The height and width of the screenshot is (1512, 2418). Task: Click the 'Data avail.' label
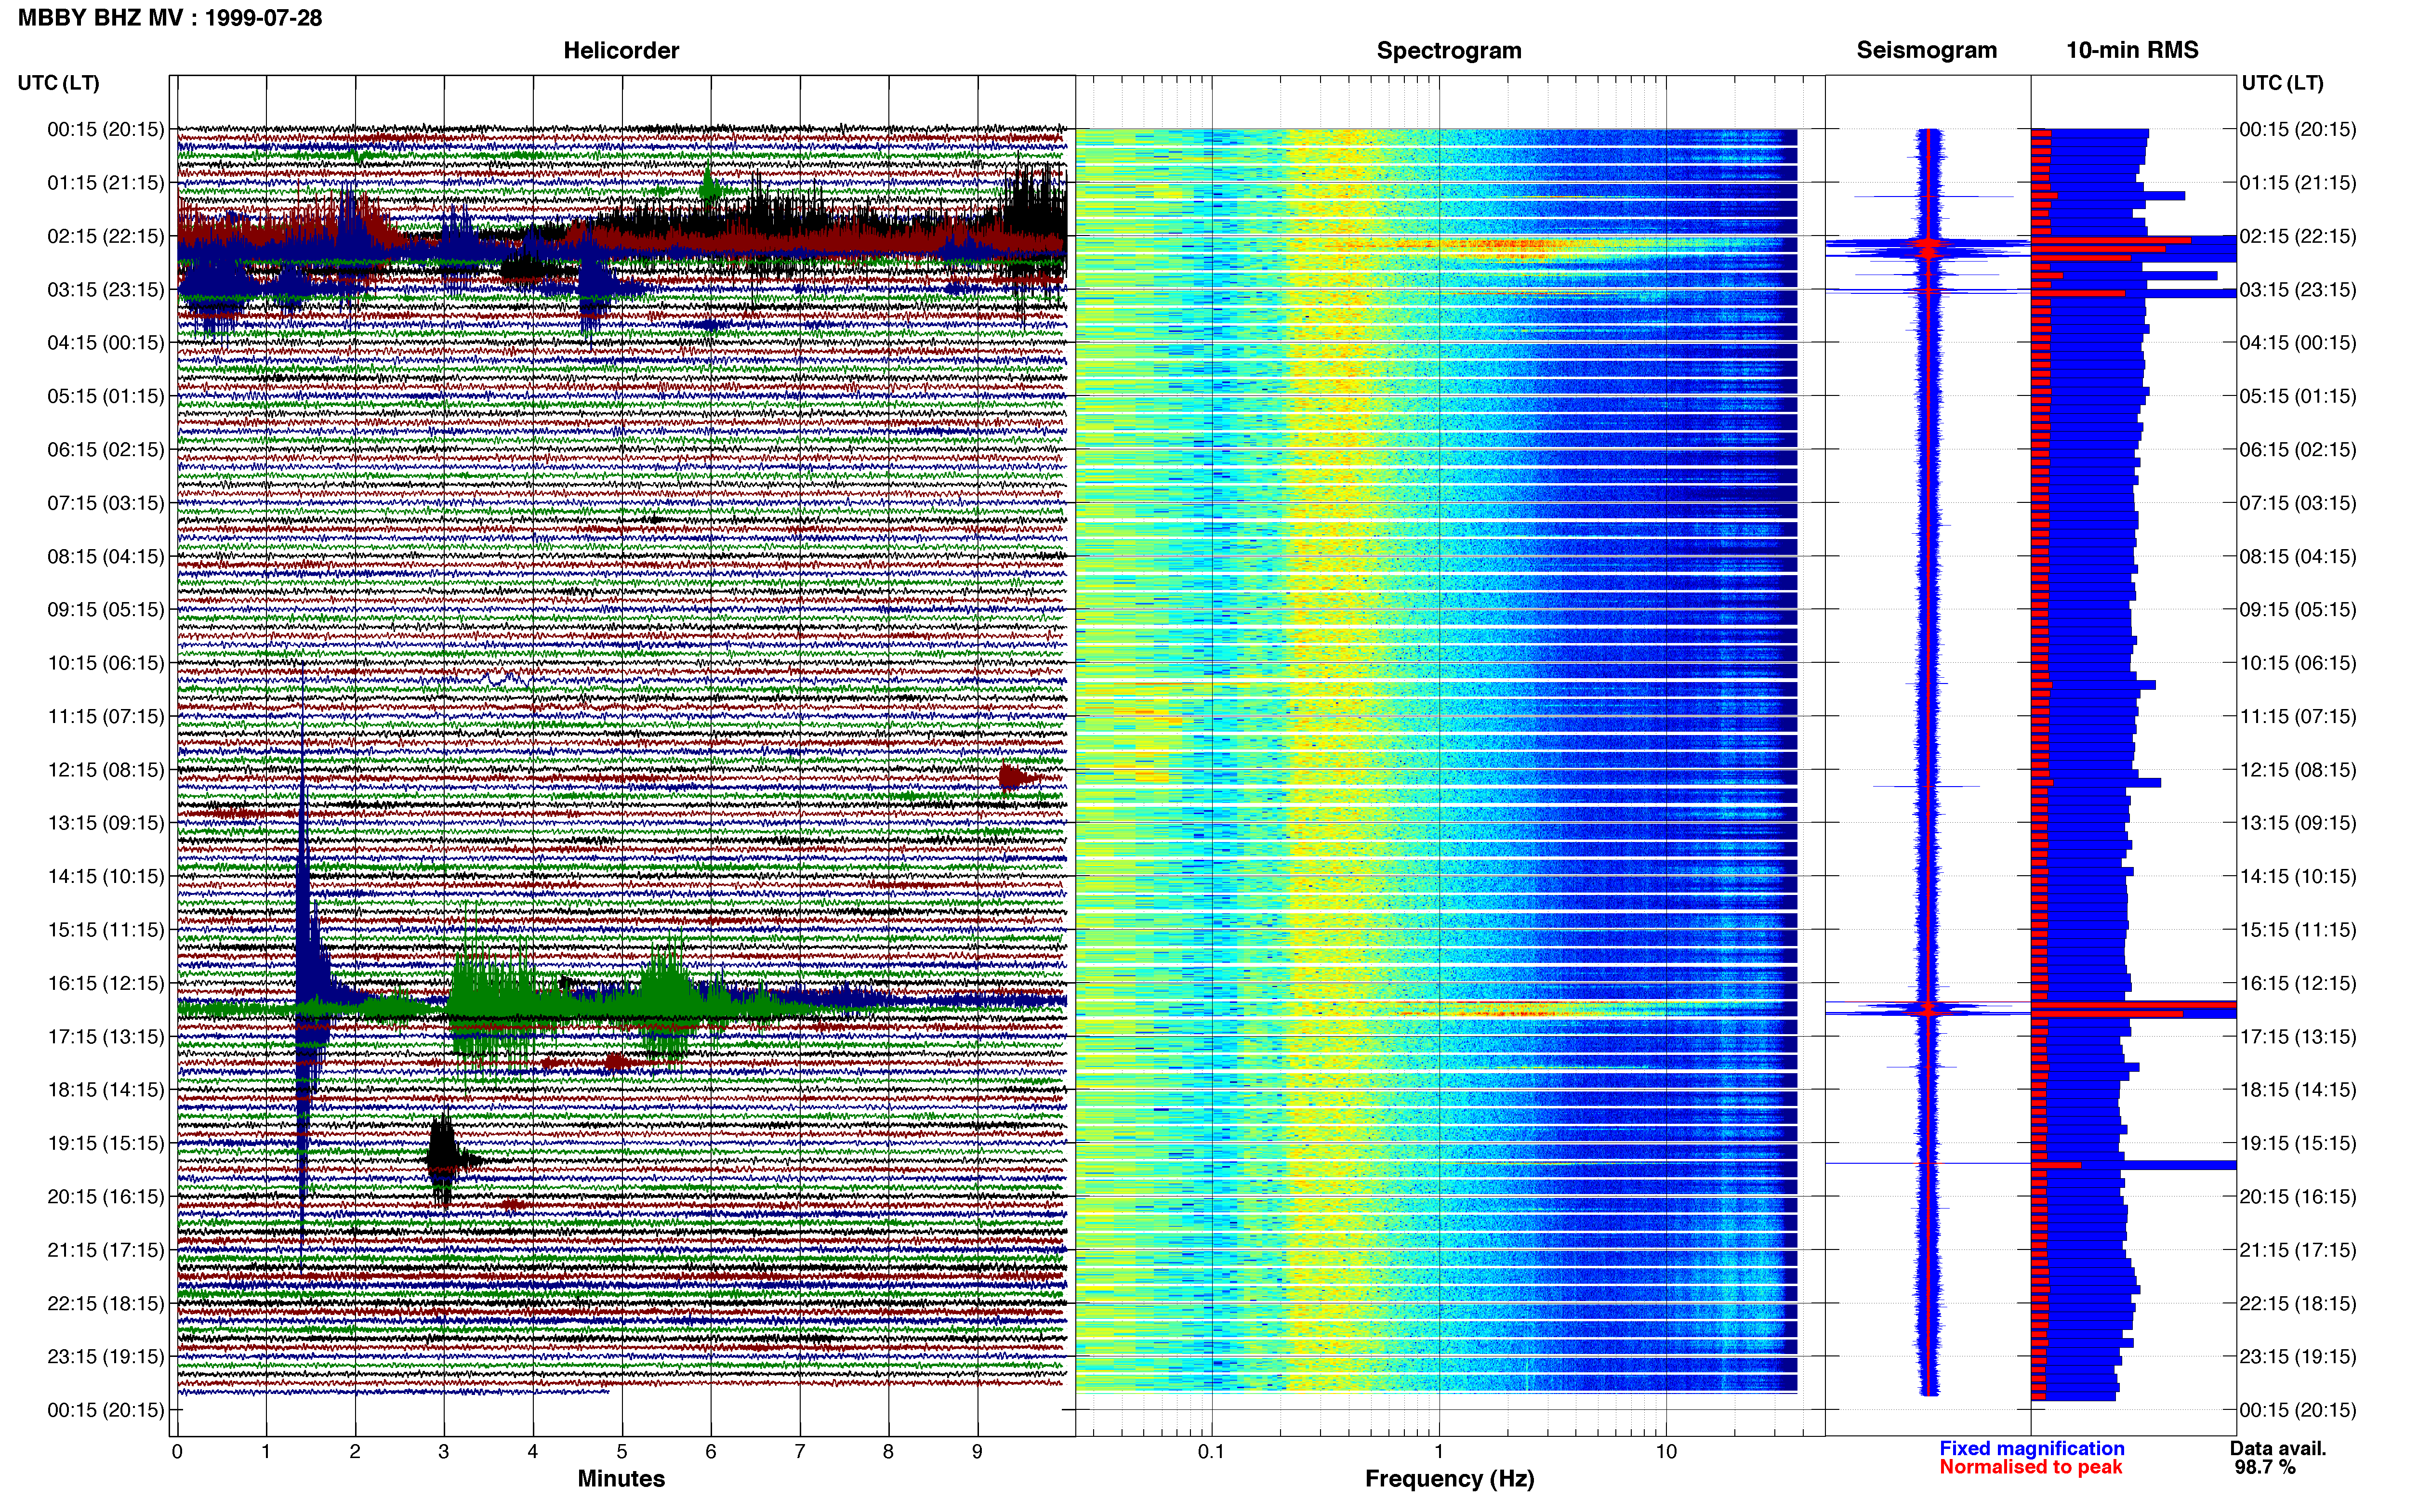(x=2278, y=1448)
